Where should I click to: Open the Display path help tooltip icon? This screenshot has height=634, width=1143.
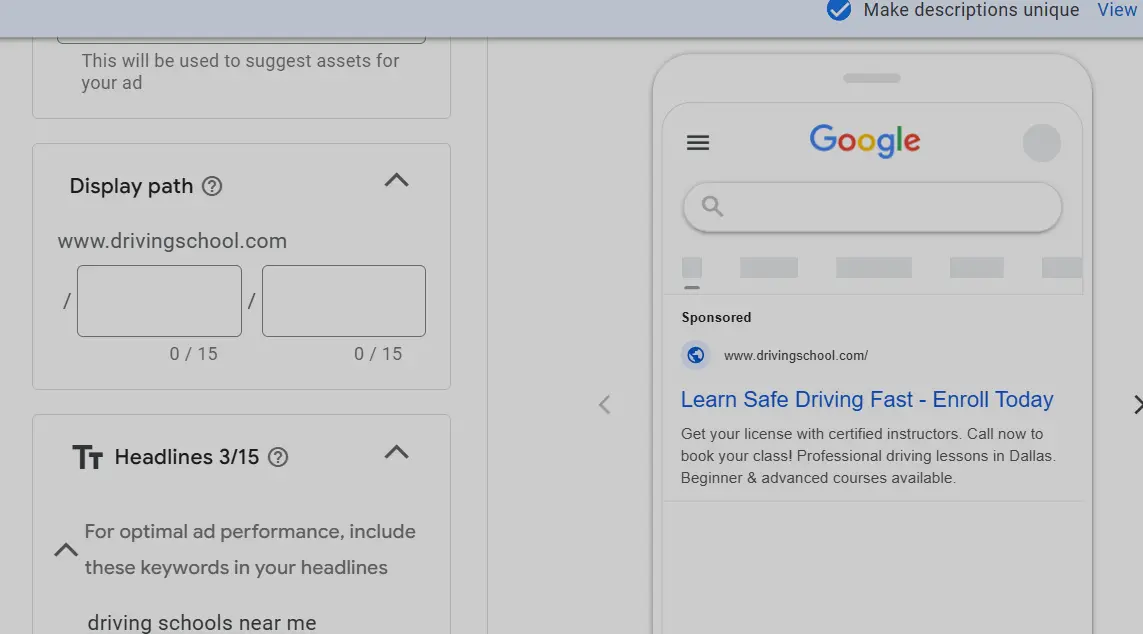click(211, 185)
